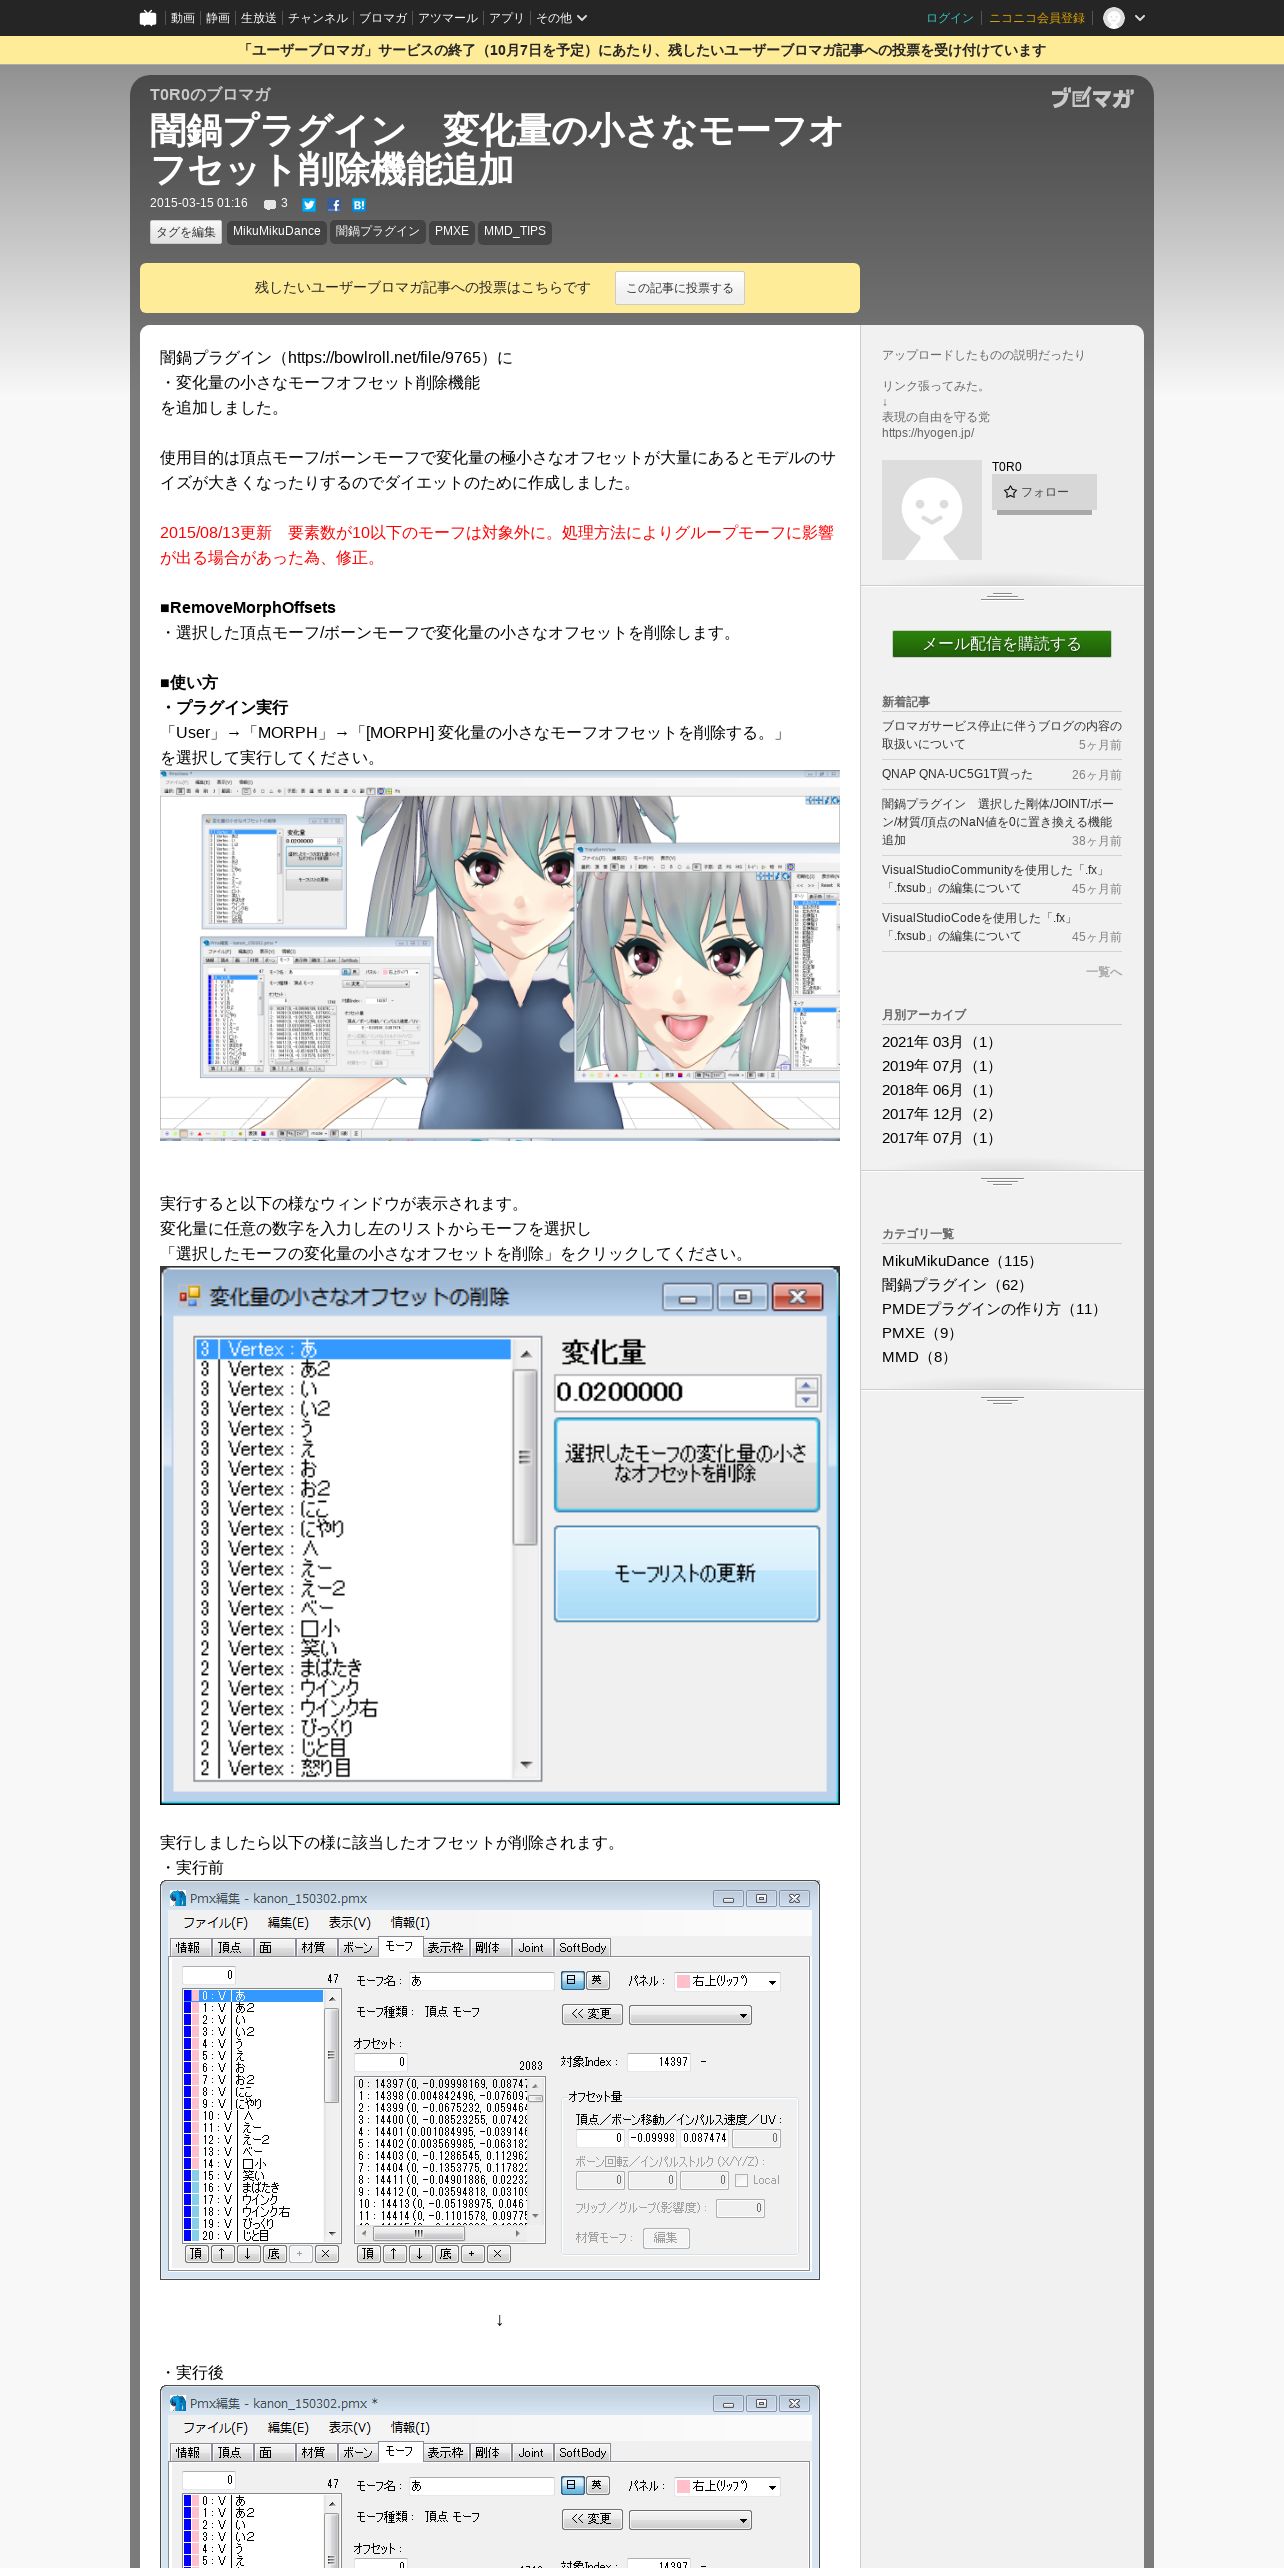Viewport: 1284px width, 2568px height.
Task: Open the MMD（8）category
Action: 918,1357
